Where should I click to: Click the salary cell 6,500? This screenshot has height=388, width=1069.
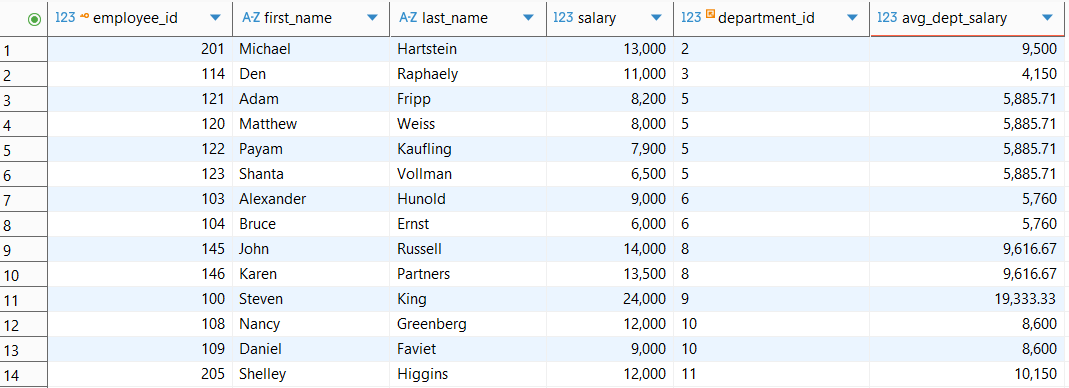(610, 174)
